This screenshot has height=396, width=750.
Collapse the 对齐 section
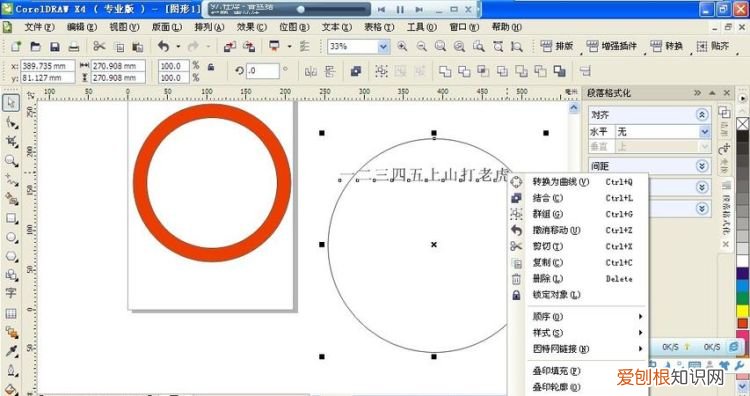tap(702, 115)
